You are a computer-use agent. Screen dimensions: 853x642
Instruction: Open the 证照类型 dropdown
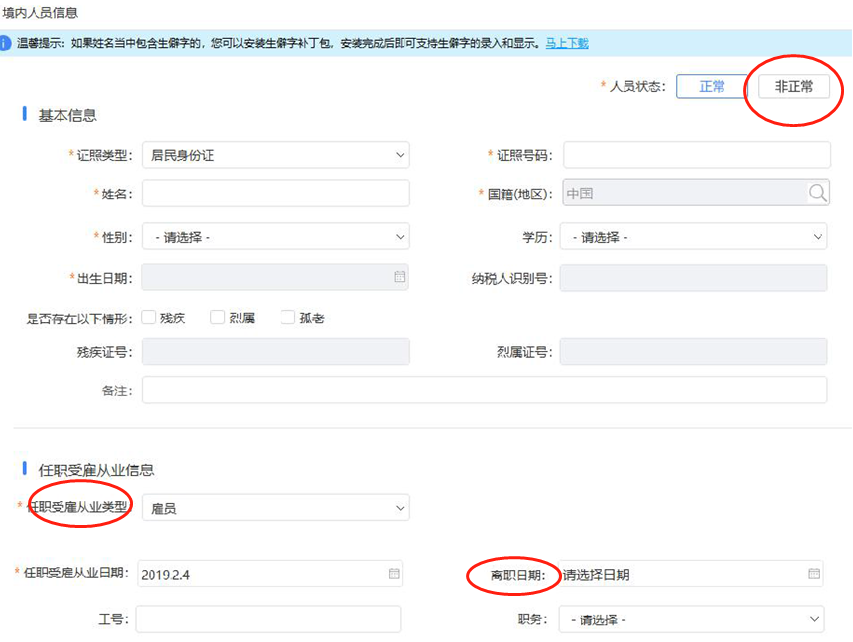tap(276, 155)
